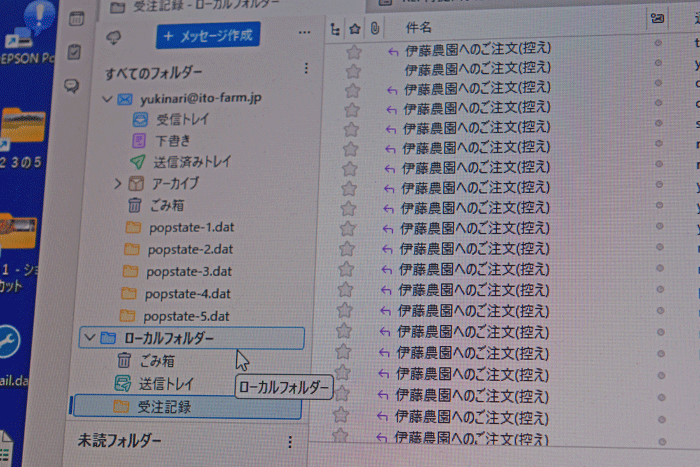Open the chat icon in the side toolbar

coord(72,87)
